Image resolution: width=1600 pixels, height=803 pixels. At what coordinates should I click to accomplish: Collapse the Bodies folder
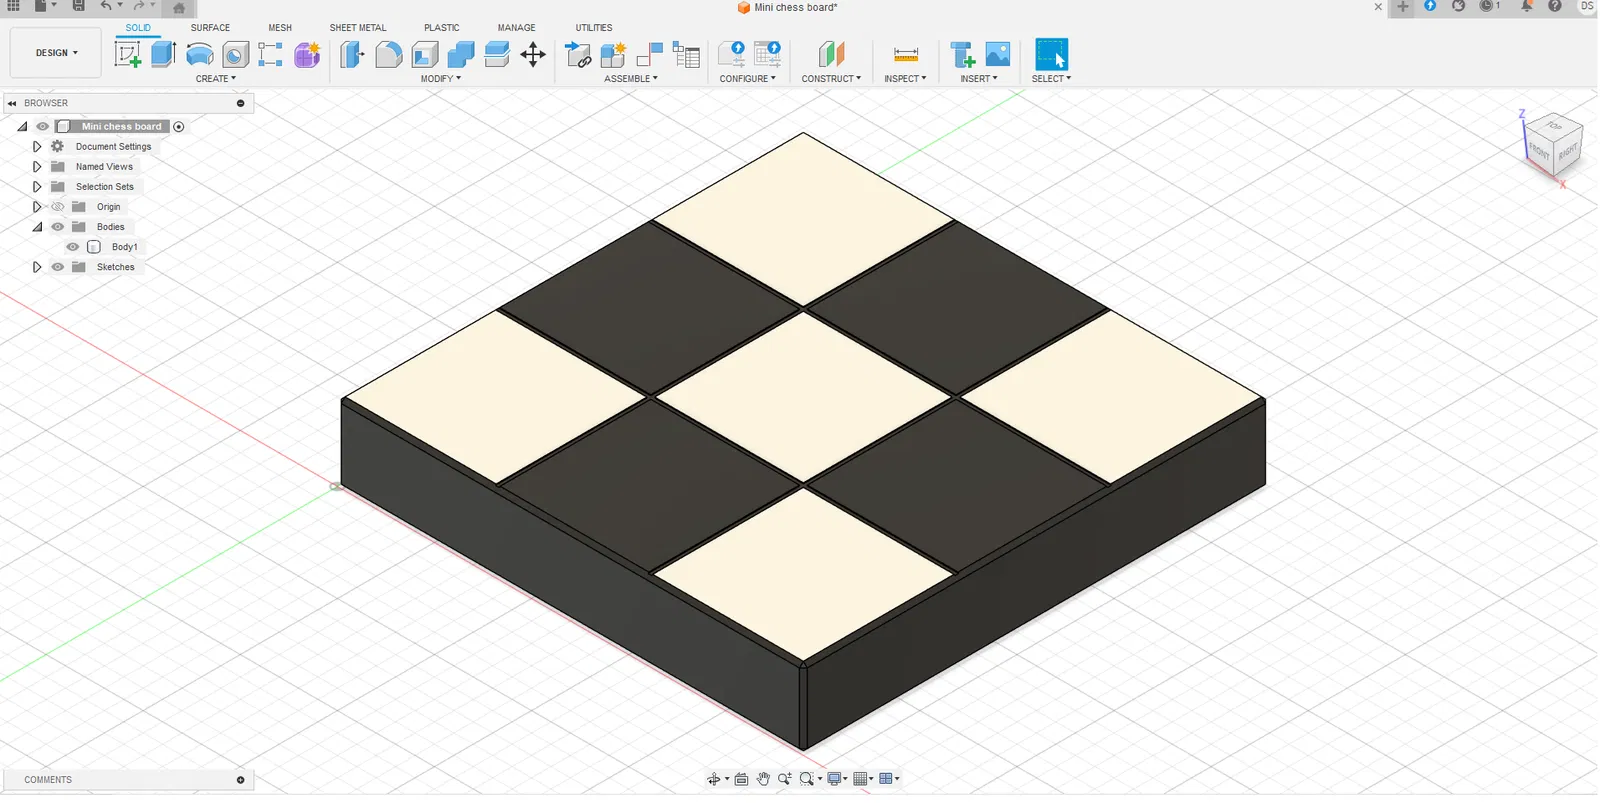37,227
